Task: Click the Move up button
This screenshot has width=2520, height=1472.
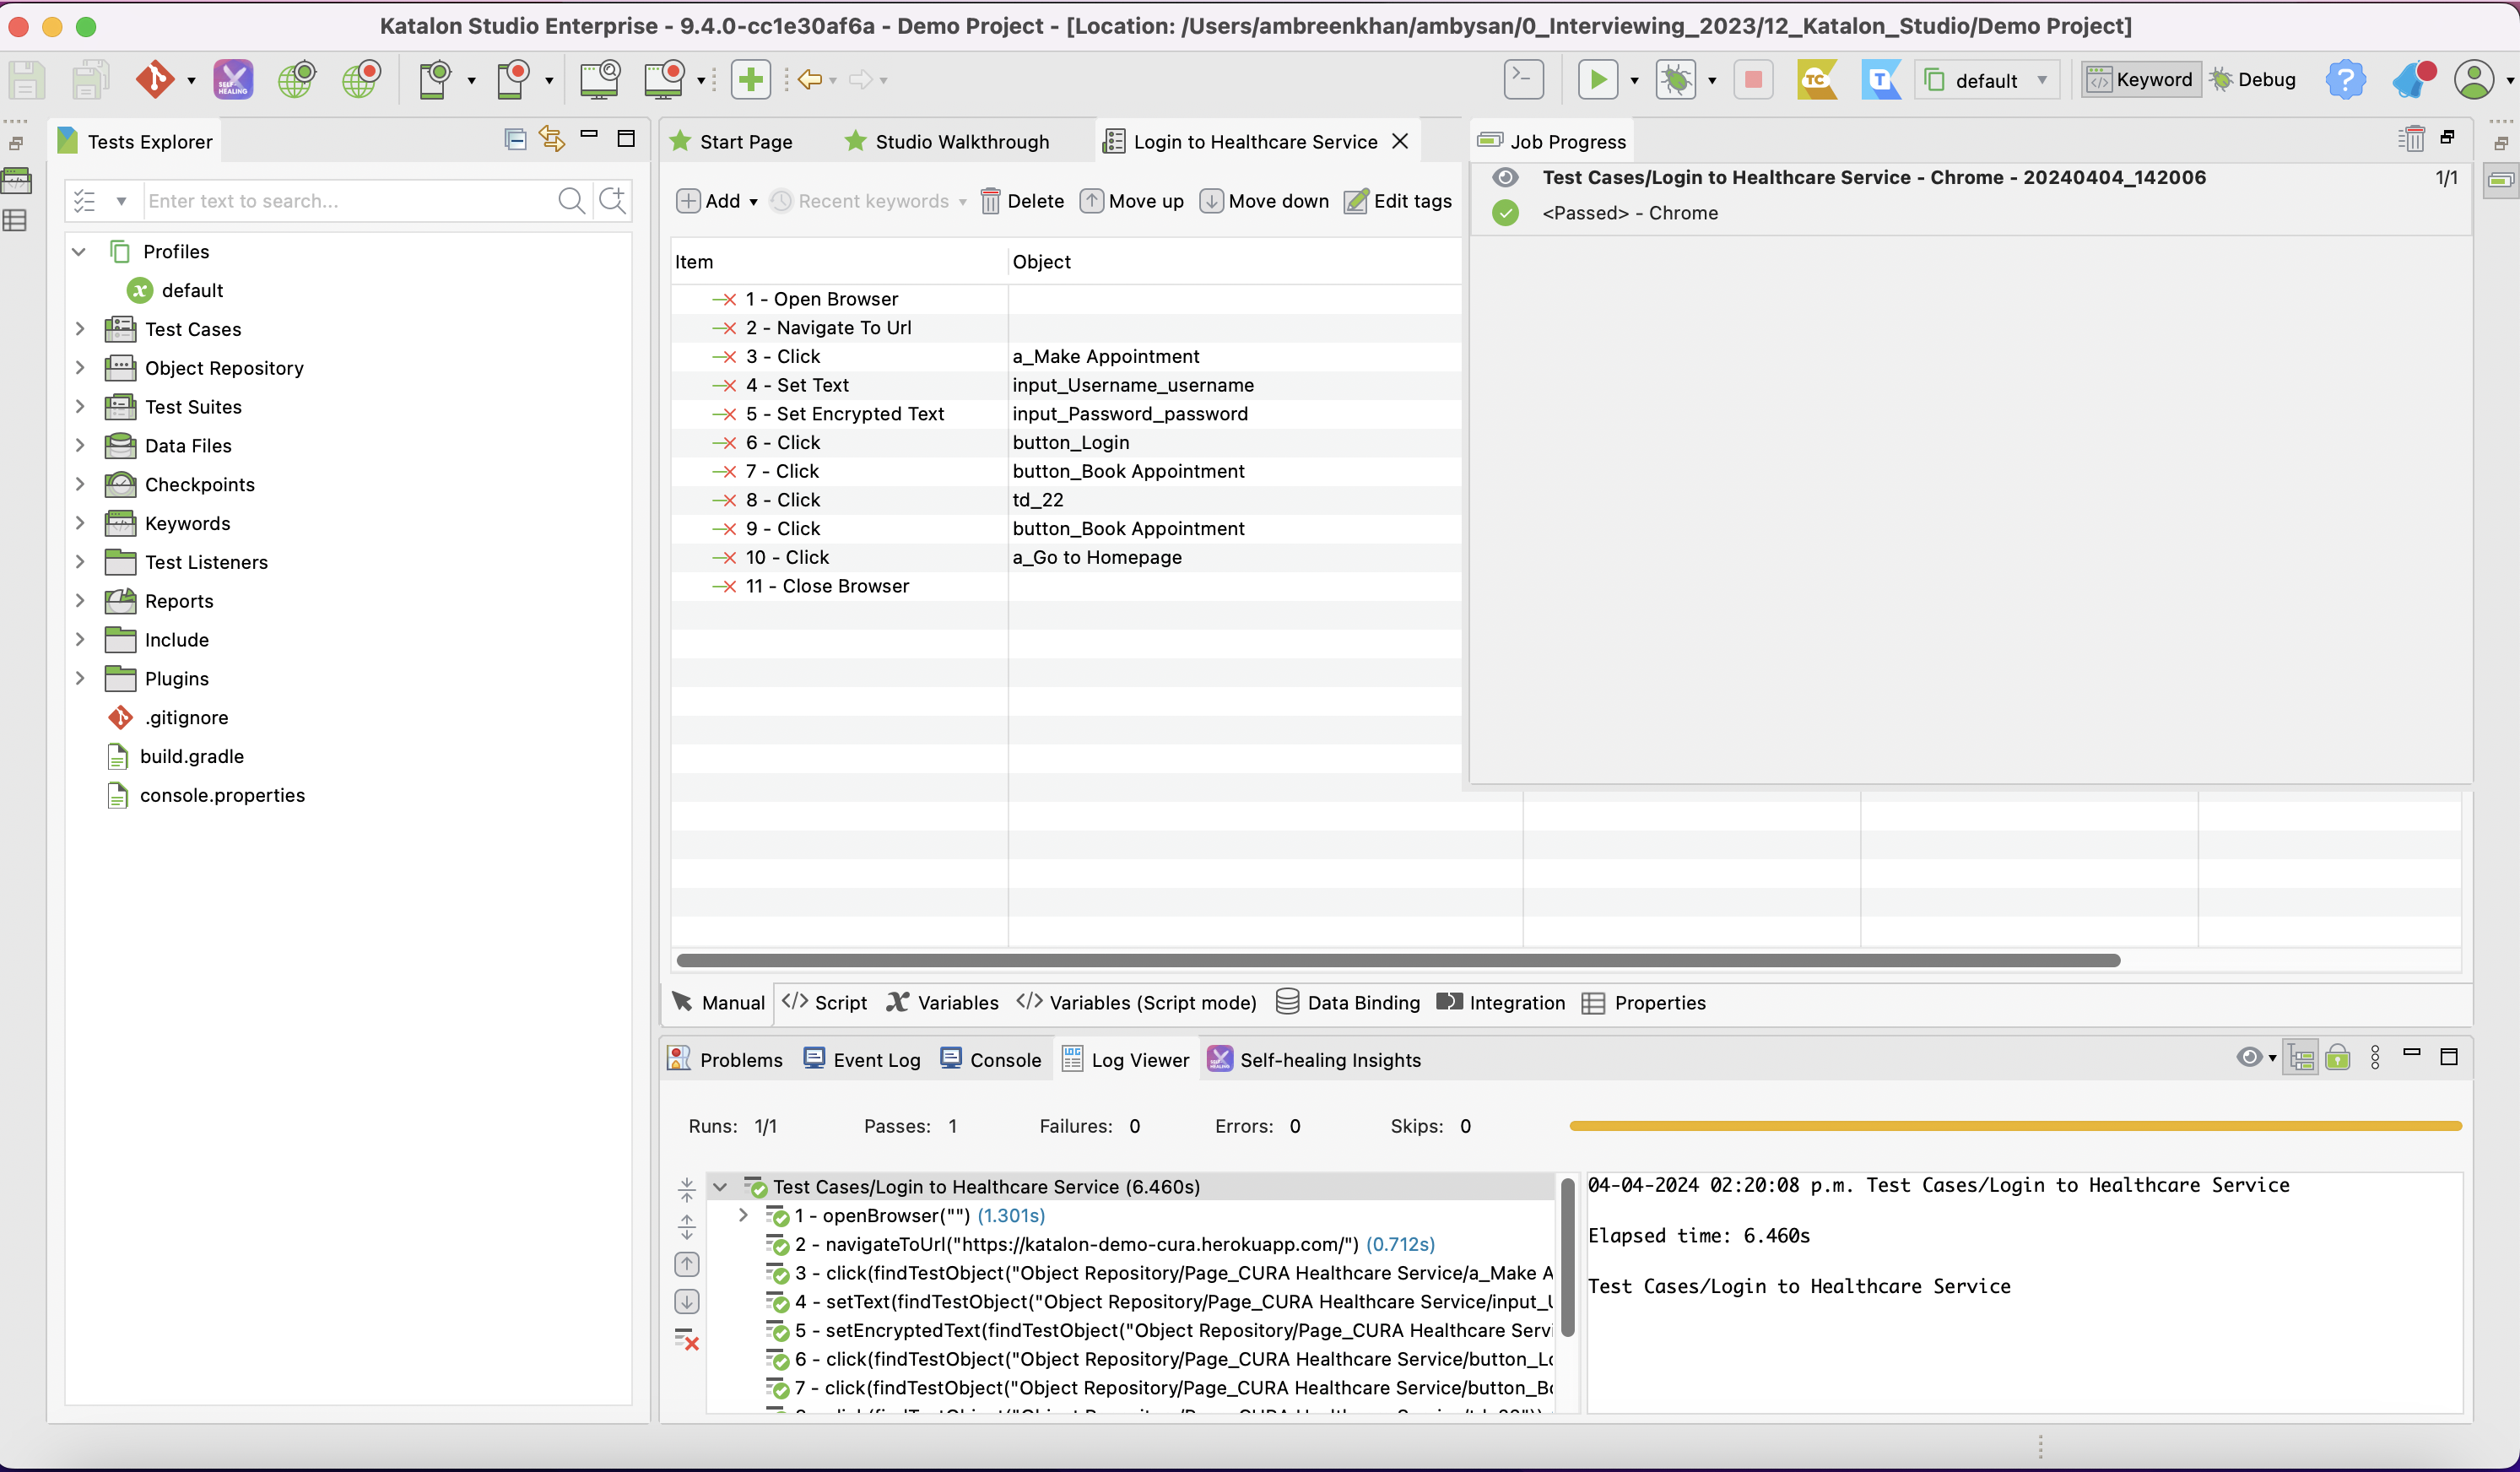Action: [x=1132, y=202]
